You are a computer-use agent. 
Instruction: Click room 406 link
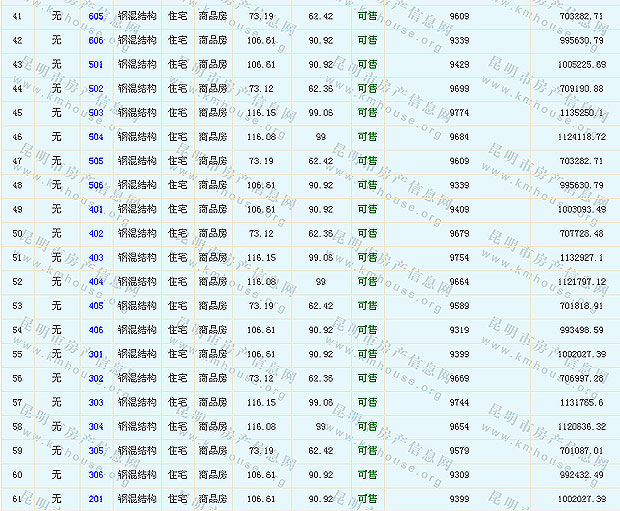point(96,331)
